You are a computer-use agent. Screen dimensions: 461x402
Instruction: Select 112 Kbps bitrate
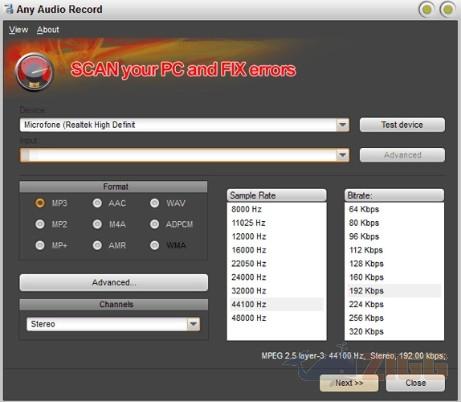coord(394,250)
